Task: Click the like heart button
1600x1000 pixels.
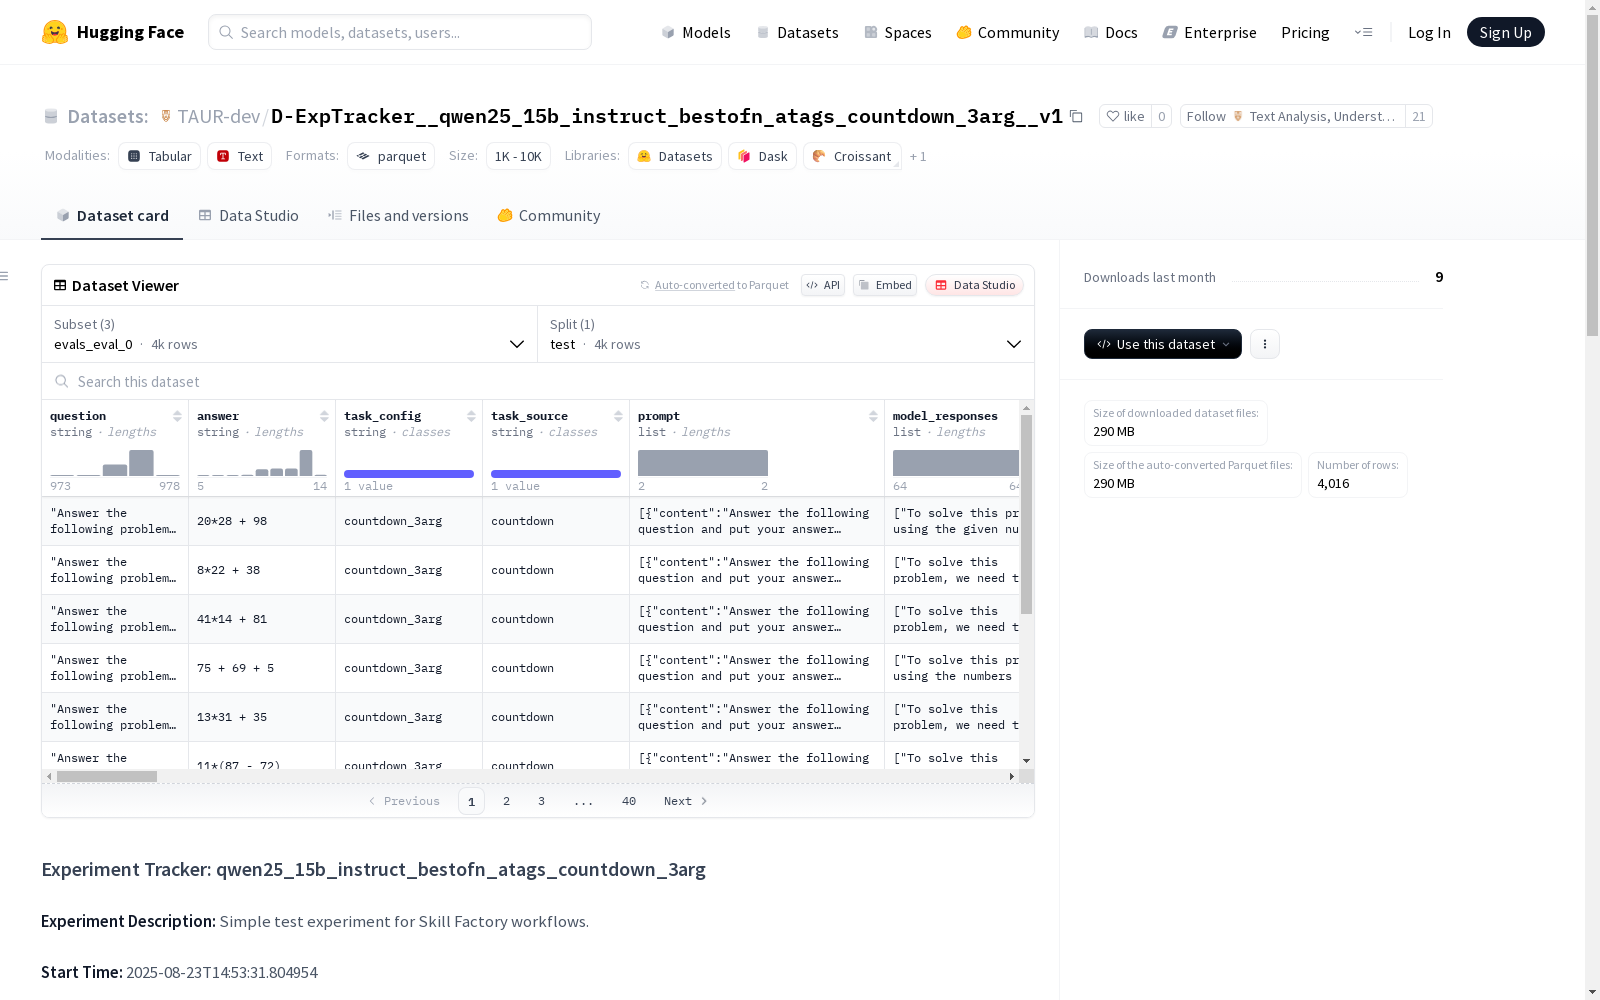Action: pyautogui.click(x=1125, y=116)
